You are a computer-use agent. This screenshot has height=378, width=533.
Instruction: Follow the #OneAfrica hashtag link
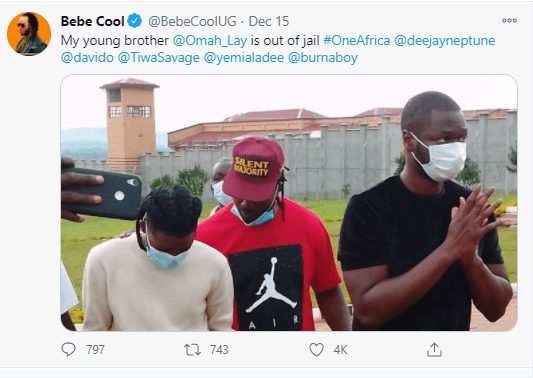[357, 40]
